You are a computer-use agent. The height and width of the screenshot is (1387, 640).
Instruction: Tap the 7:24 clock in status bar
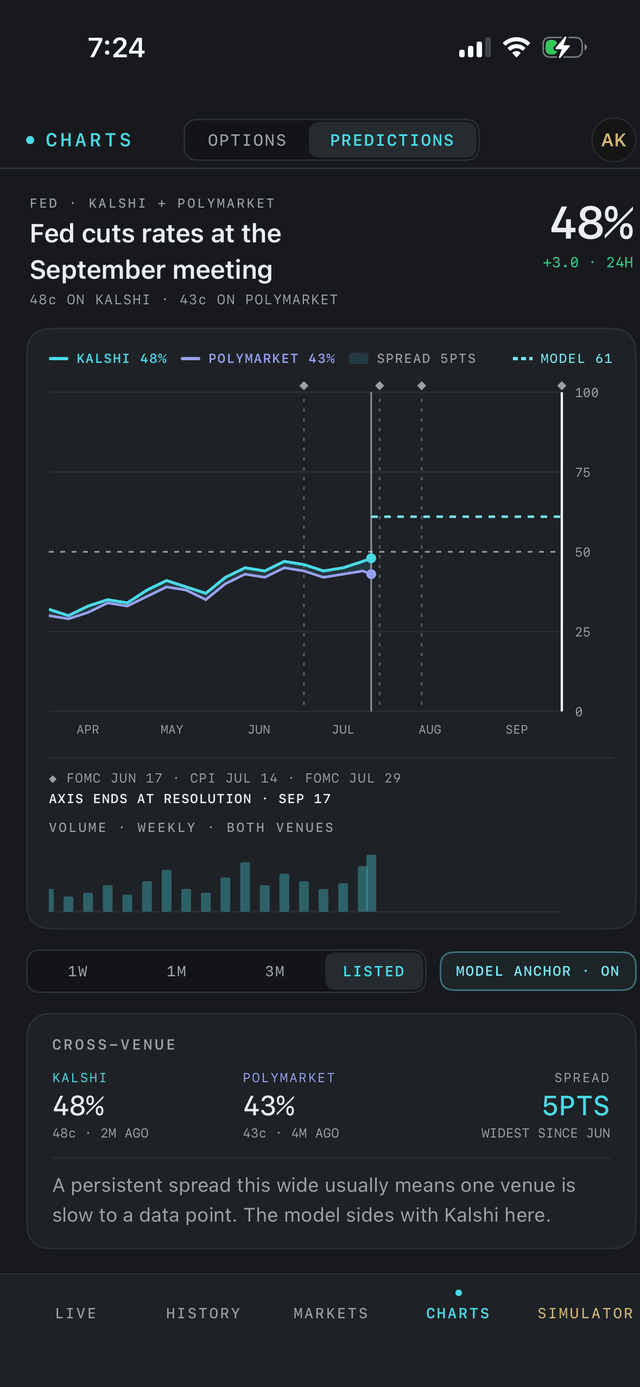116,47
